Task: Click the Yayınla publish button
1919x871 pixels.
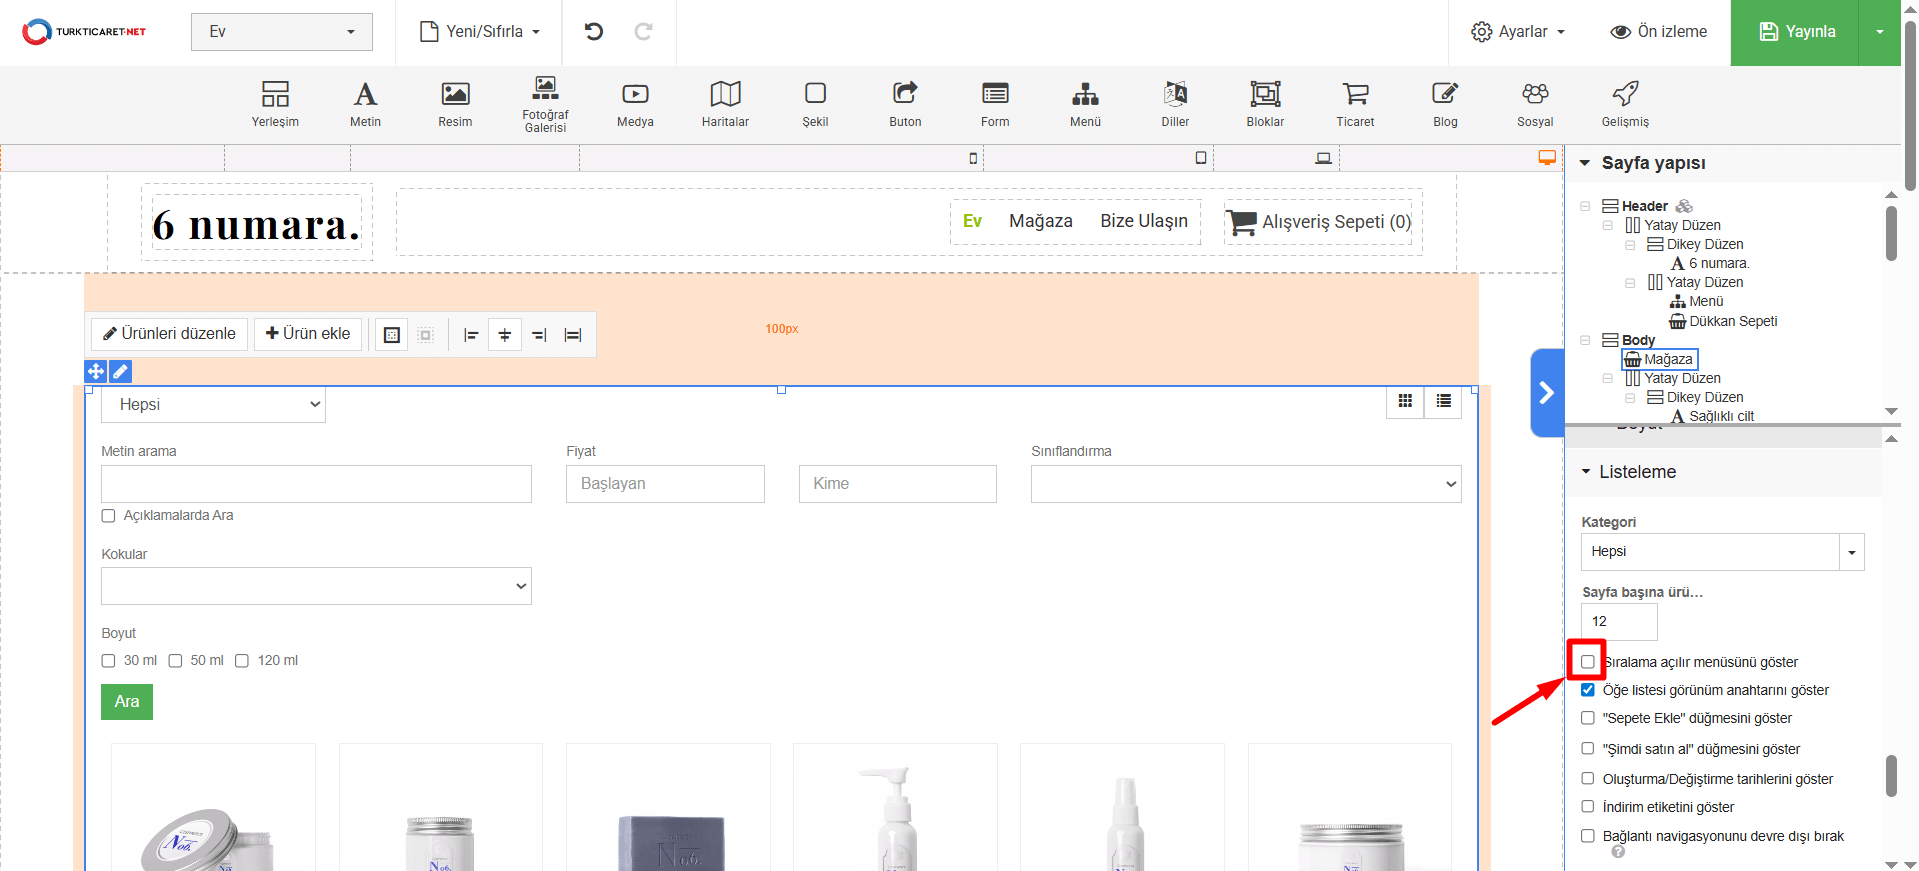Action: pos(1796,32)
